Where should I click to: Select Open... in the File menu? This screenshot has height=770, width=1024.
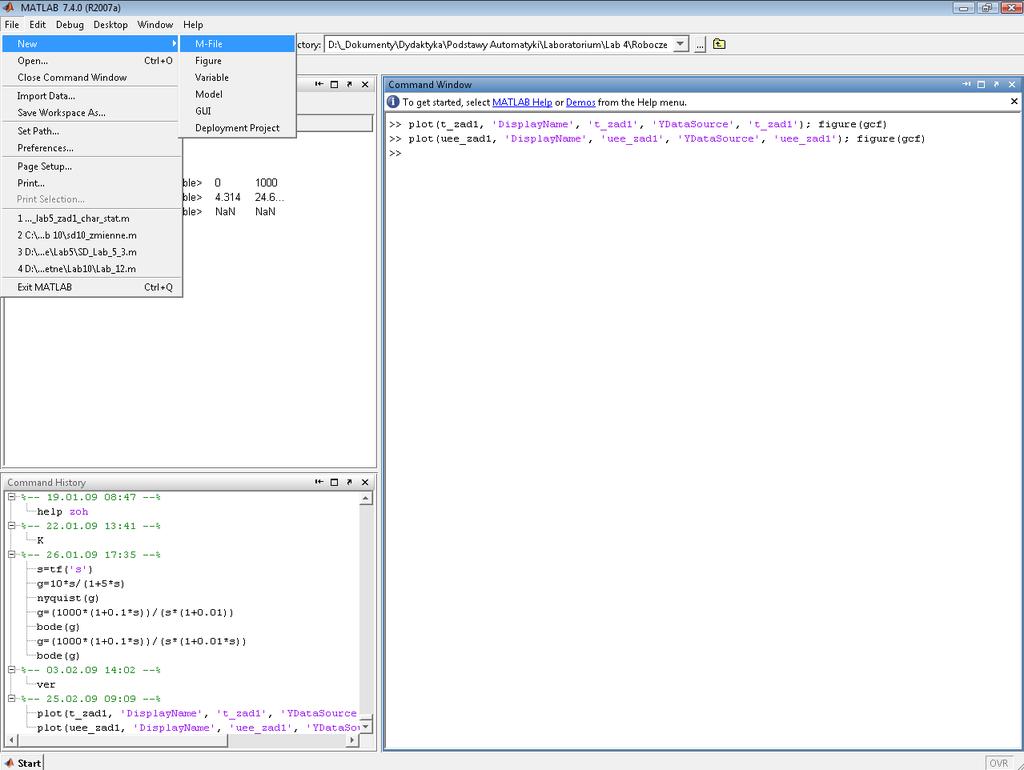tap(91, 61)
